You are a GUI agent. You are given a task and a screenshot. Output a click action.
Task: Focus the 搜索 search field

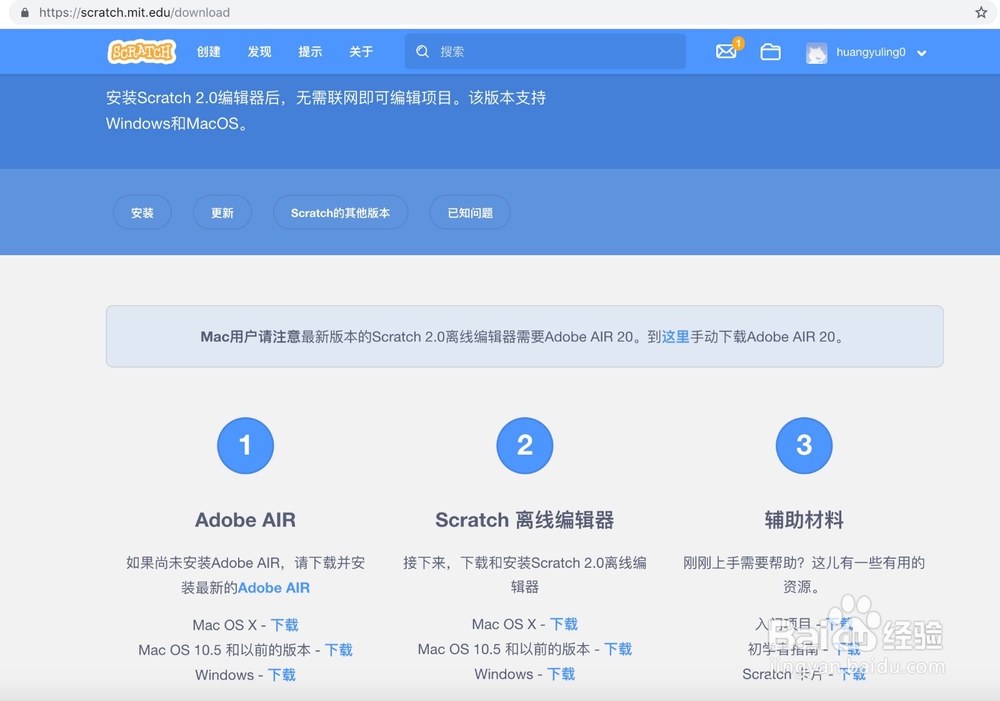coord(545,52)
